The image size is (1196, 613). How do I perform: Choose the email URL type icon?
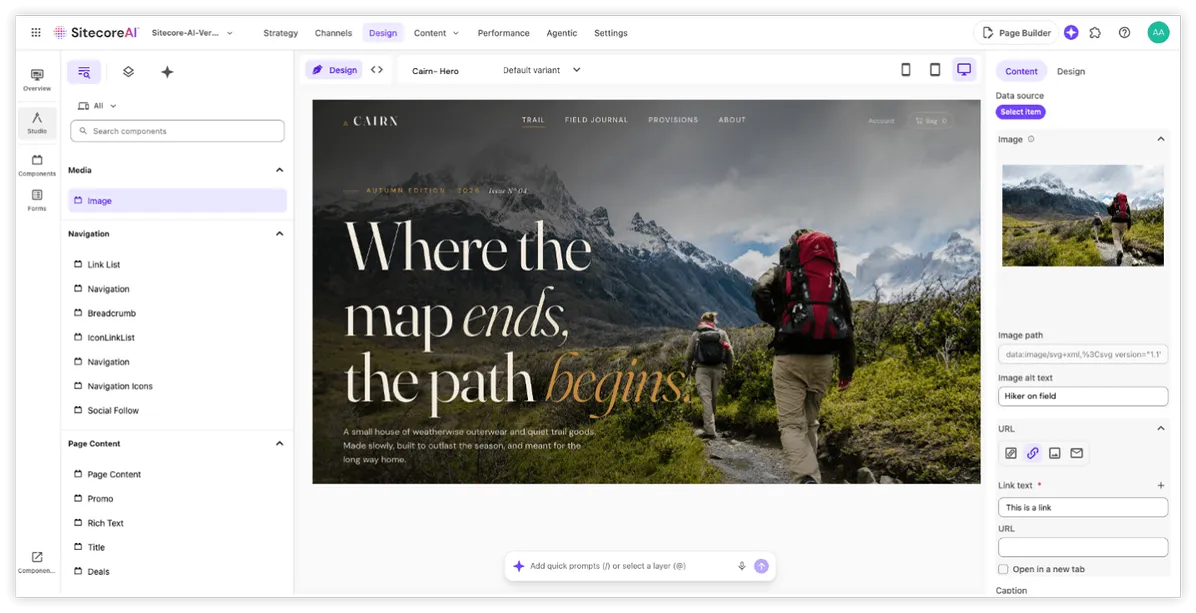(1076, 453)
